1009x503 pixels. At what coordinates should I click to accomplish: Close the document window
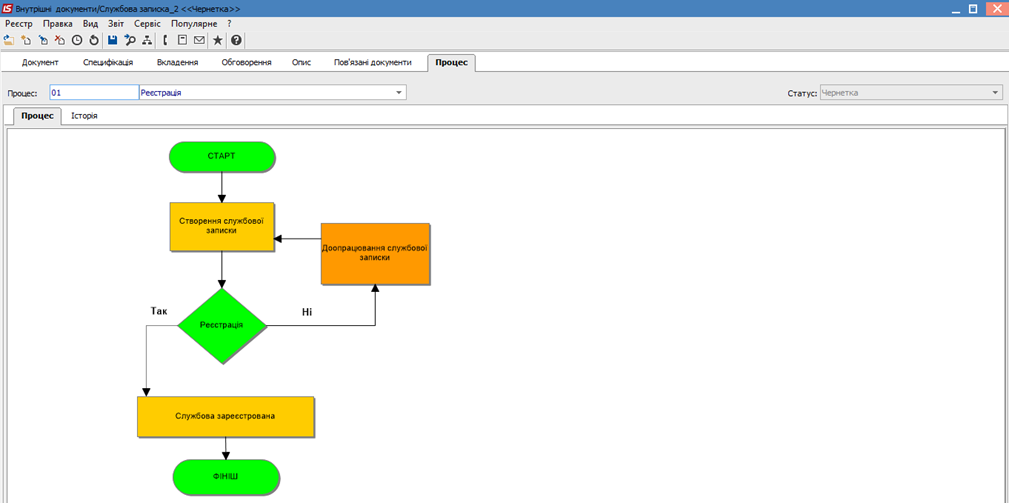click(x=995, y=8)
